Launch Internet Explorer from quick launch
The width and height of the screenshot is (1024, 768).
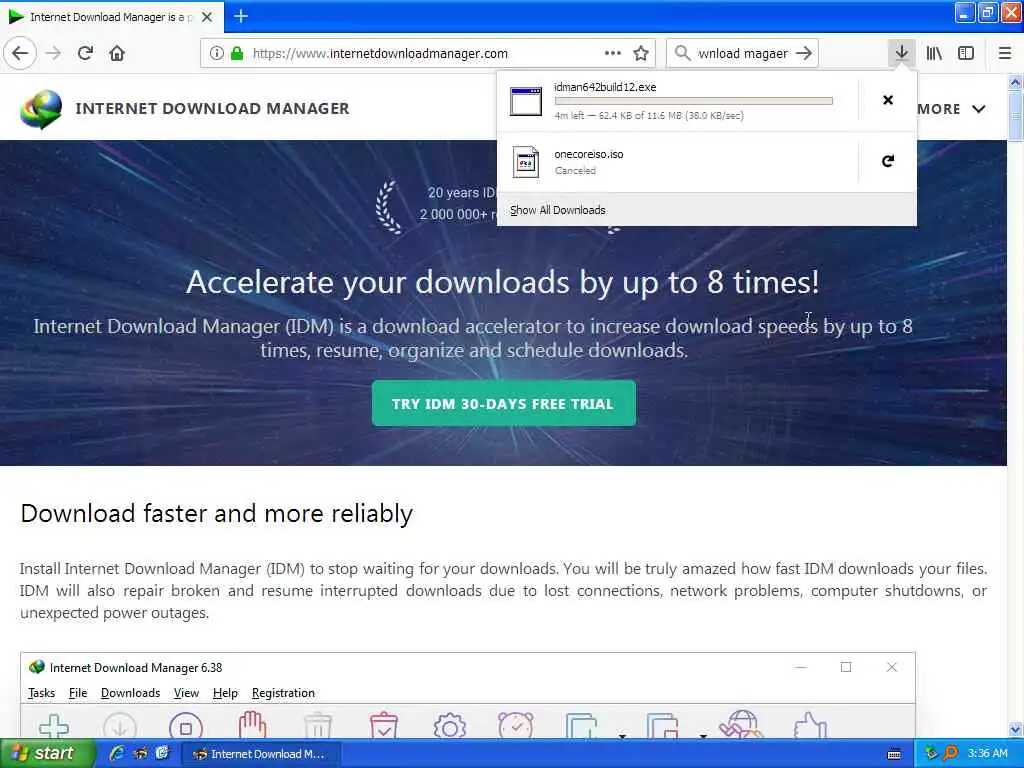coord(118,754)
